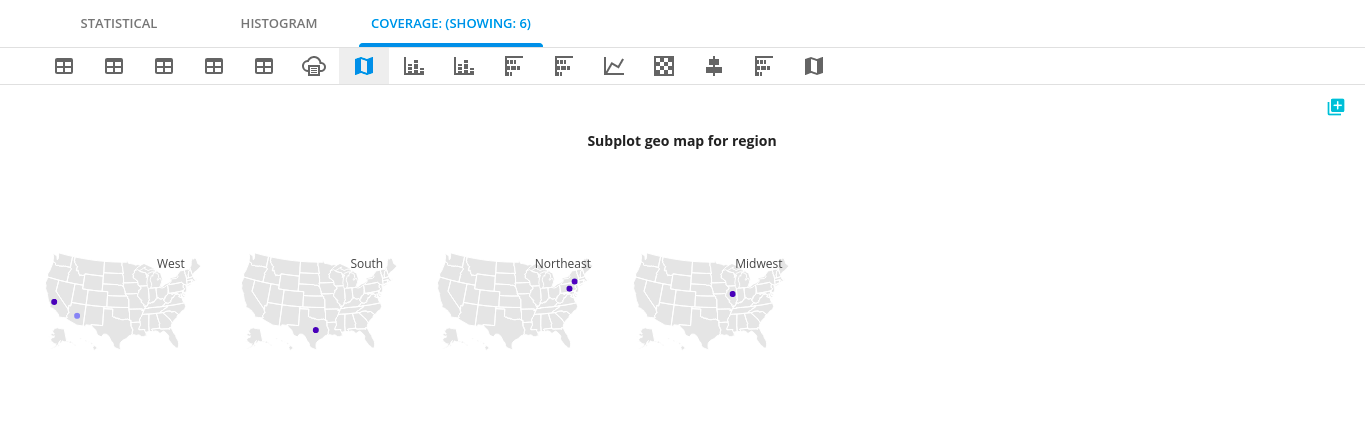Click the gray map icon at toolbar end
This screenshot has height=426, width=1365.
click(x=814, y=66)
